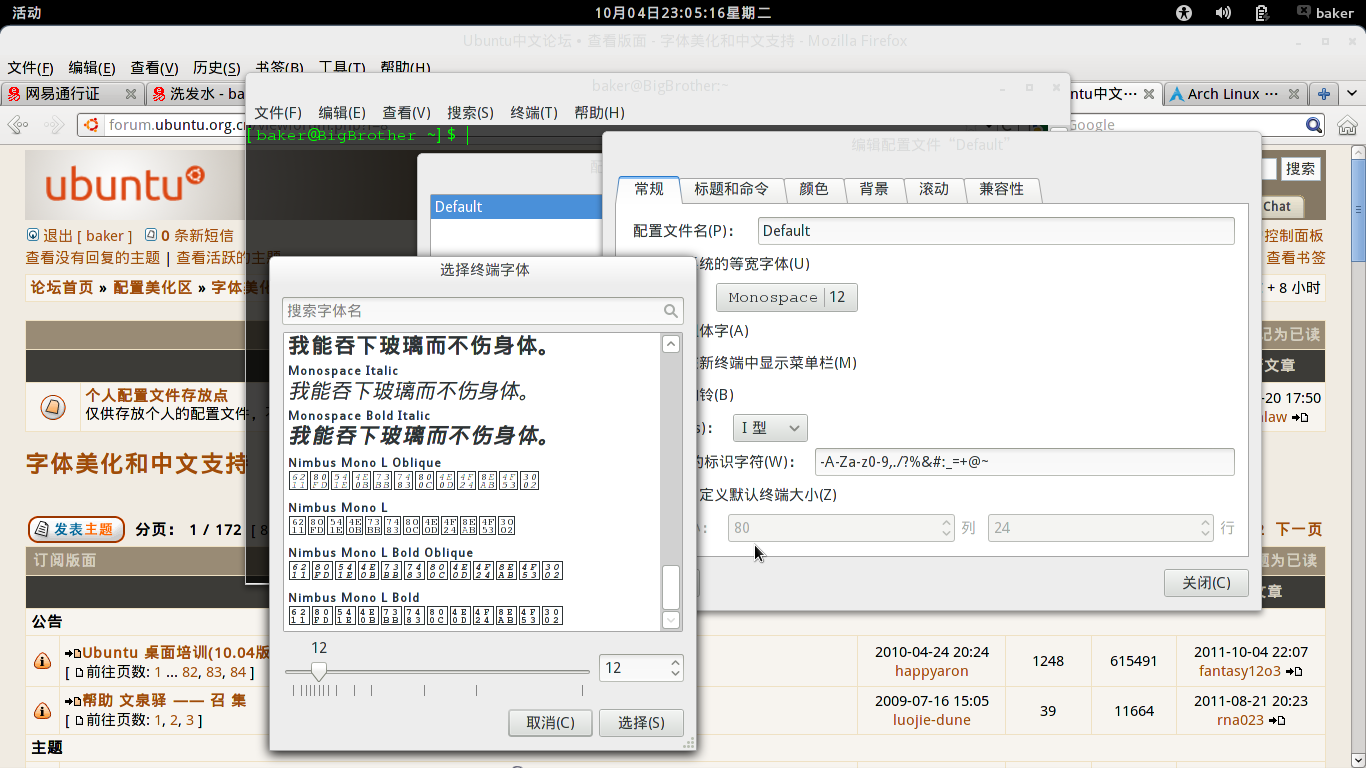
Task: Click the newest-post arrow before 帮助 文泉驿
Action: [x=72, y=702]
